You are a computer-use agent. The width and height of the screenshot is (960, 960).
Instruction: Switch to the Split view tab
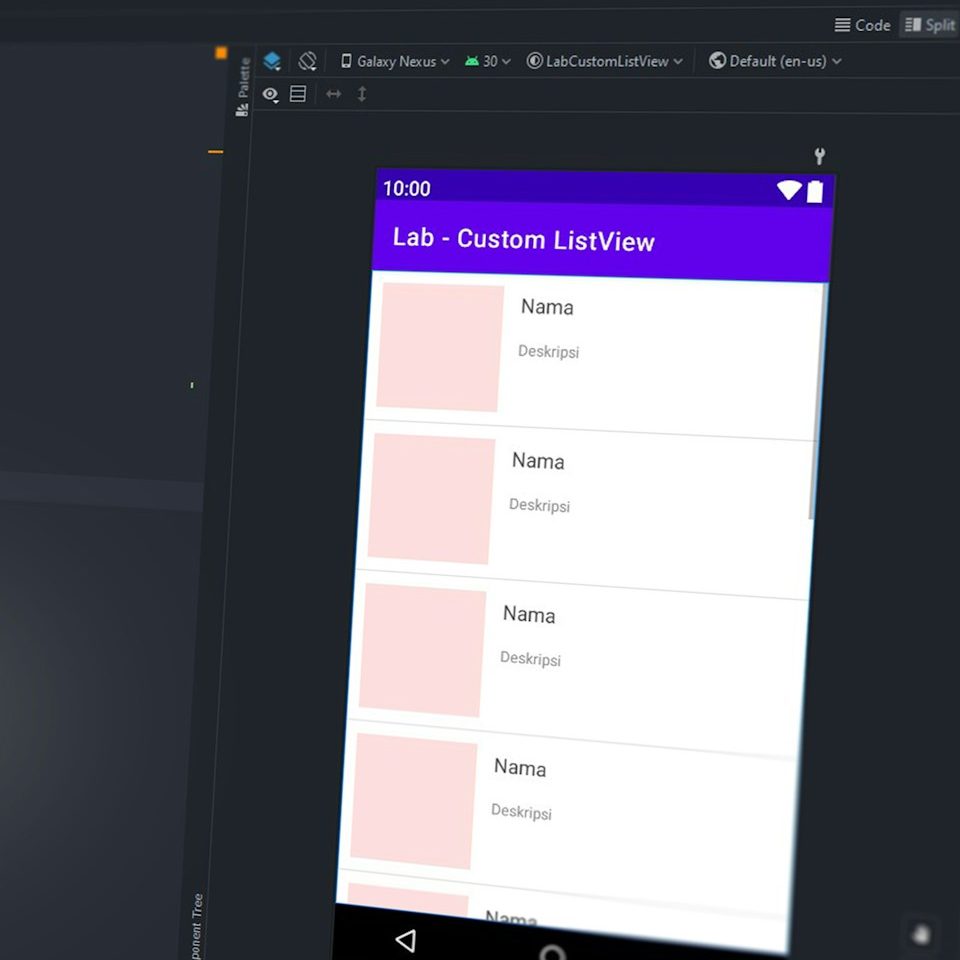coord(930,25)
